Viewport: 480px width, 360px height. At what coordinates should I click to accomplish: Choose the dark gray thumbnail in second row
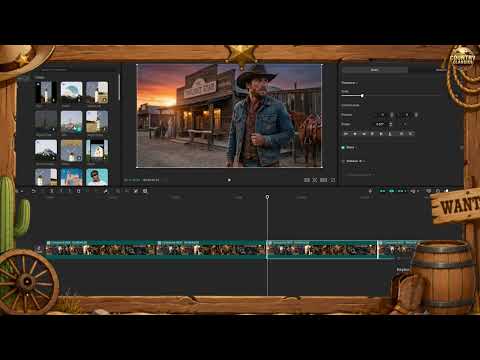46,121
